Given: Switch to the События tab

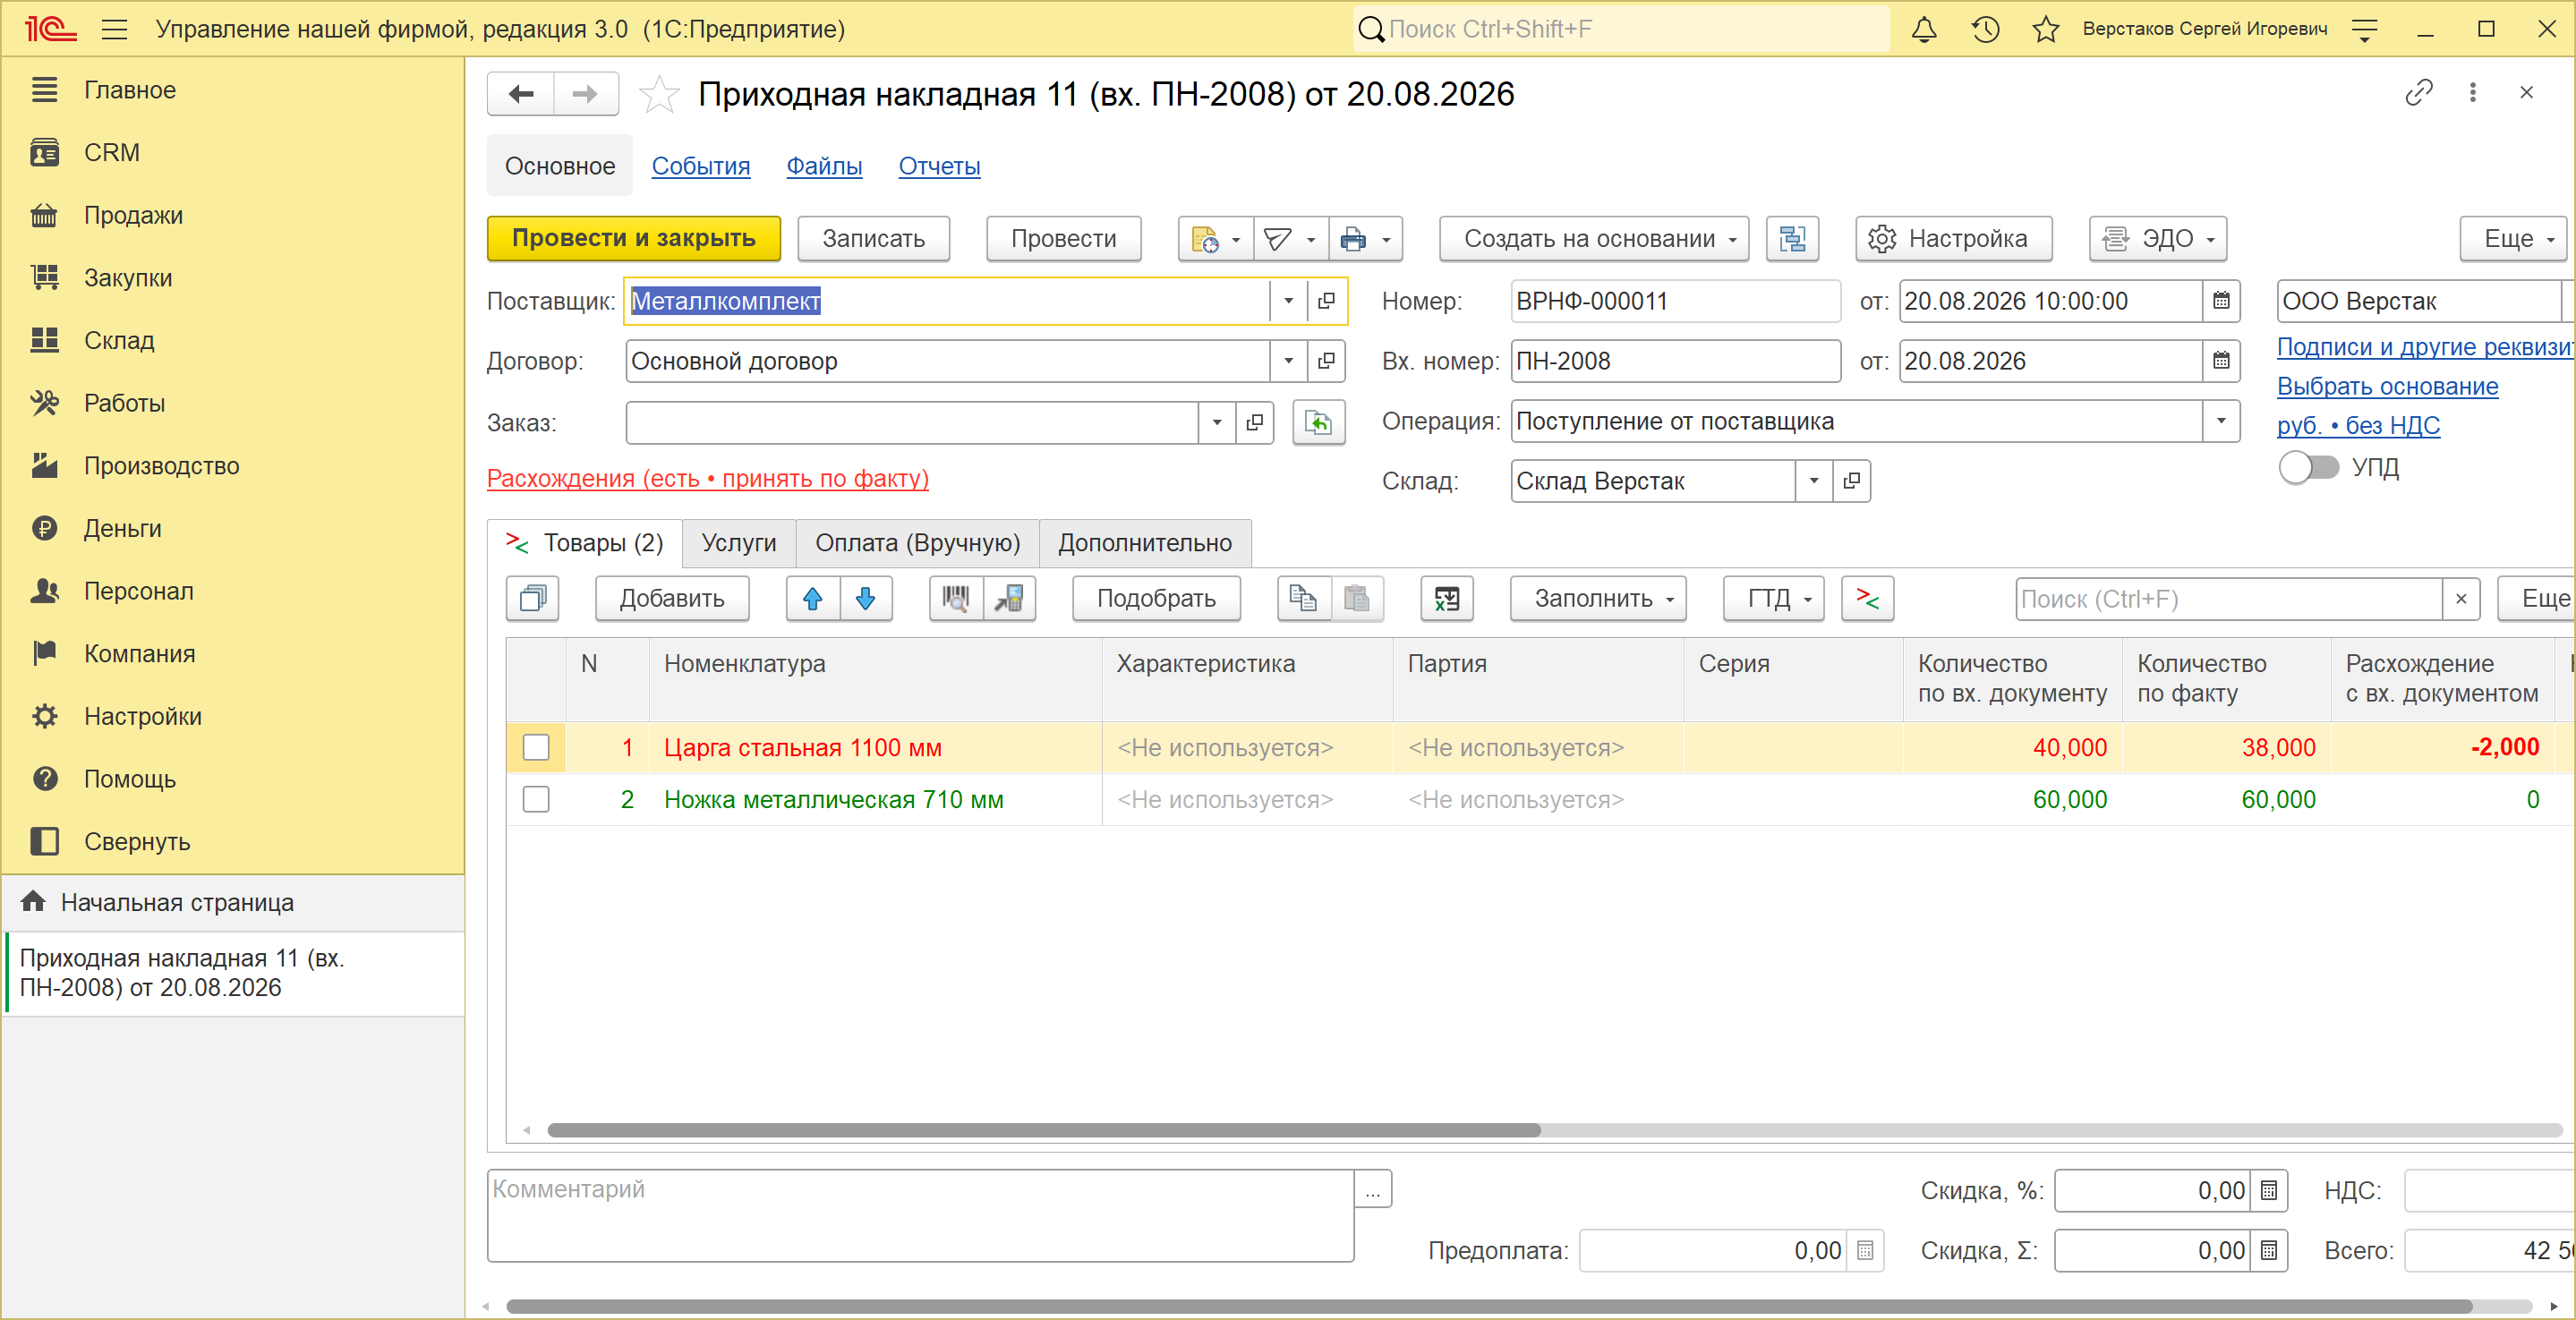Looking at the screenshot, I should [701, 166].
